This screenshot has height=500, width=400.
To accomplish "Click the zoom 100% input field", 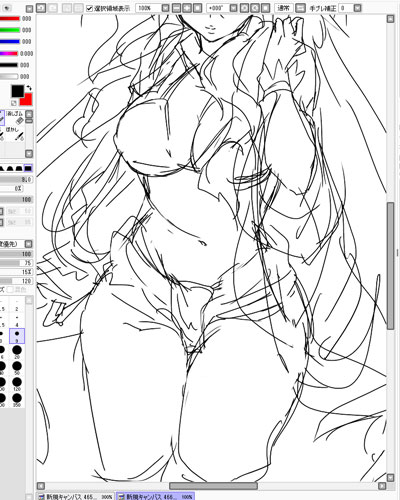I will [x=148, y=8].
